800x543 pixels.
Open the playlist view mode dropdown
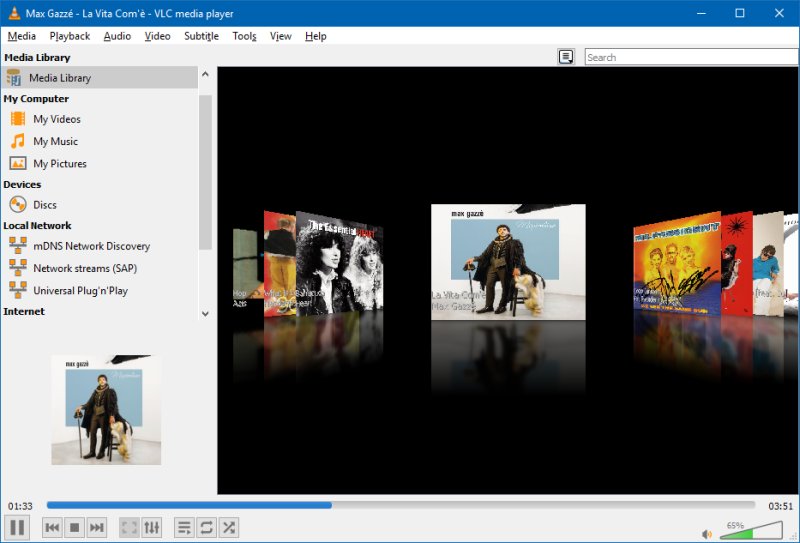pyautogui.click(x=566, y=57)
